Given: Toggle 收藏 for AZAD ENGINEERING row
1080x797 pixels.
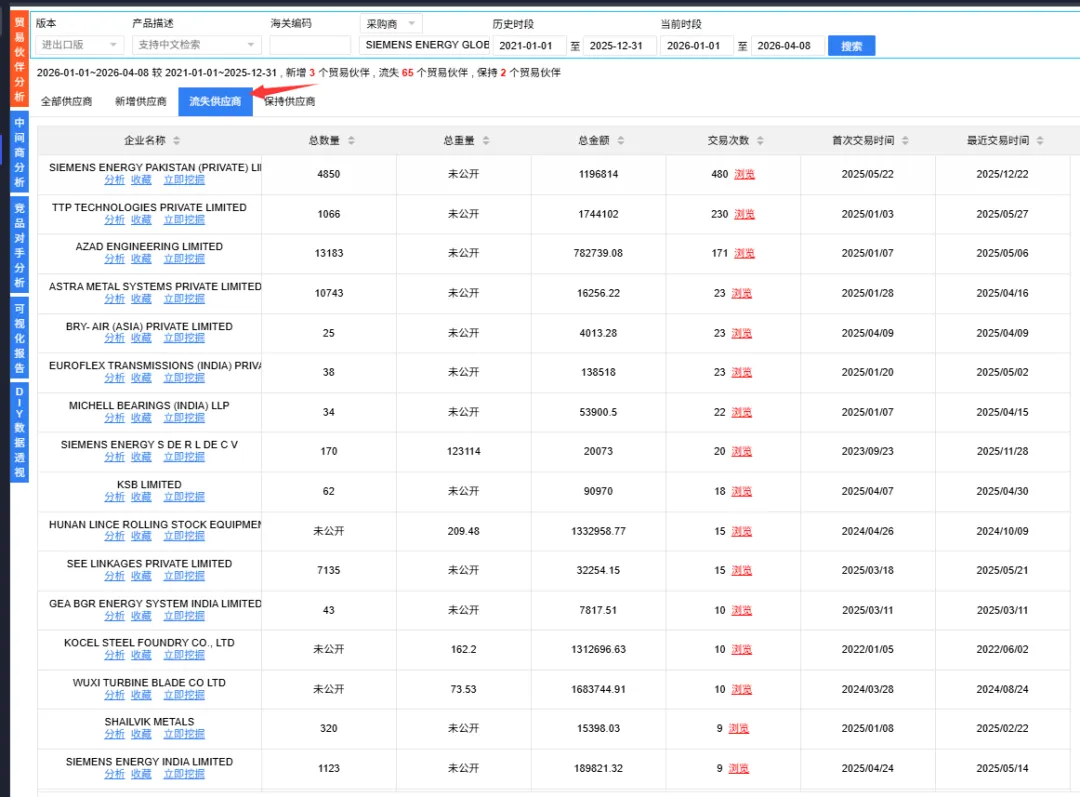Looking at the screenshot, I should [x=140, y=258].
